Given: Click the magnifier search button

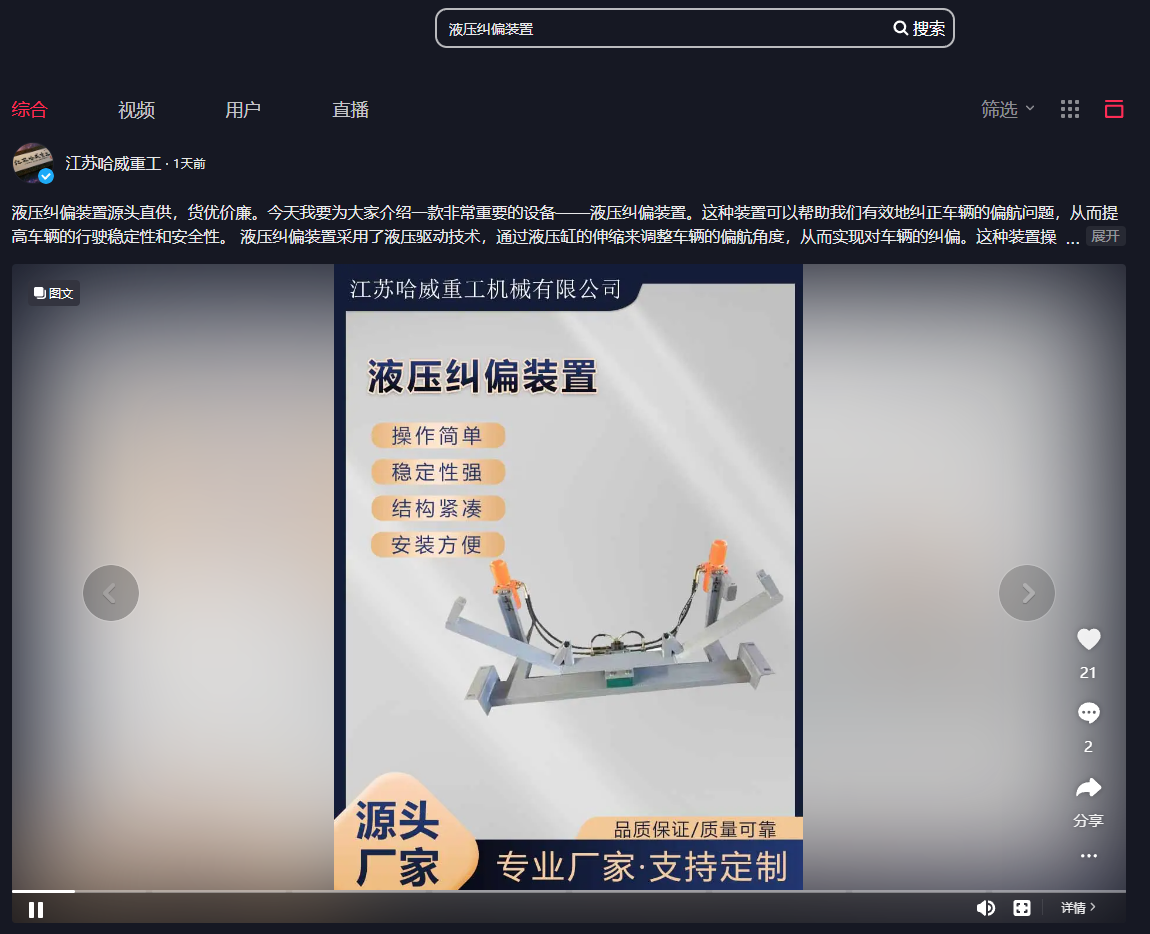Looking at the screenshot, I should point(919,29).
